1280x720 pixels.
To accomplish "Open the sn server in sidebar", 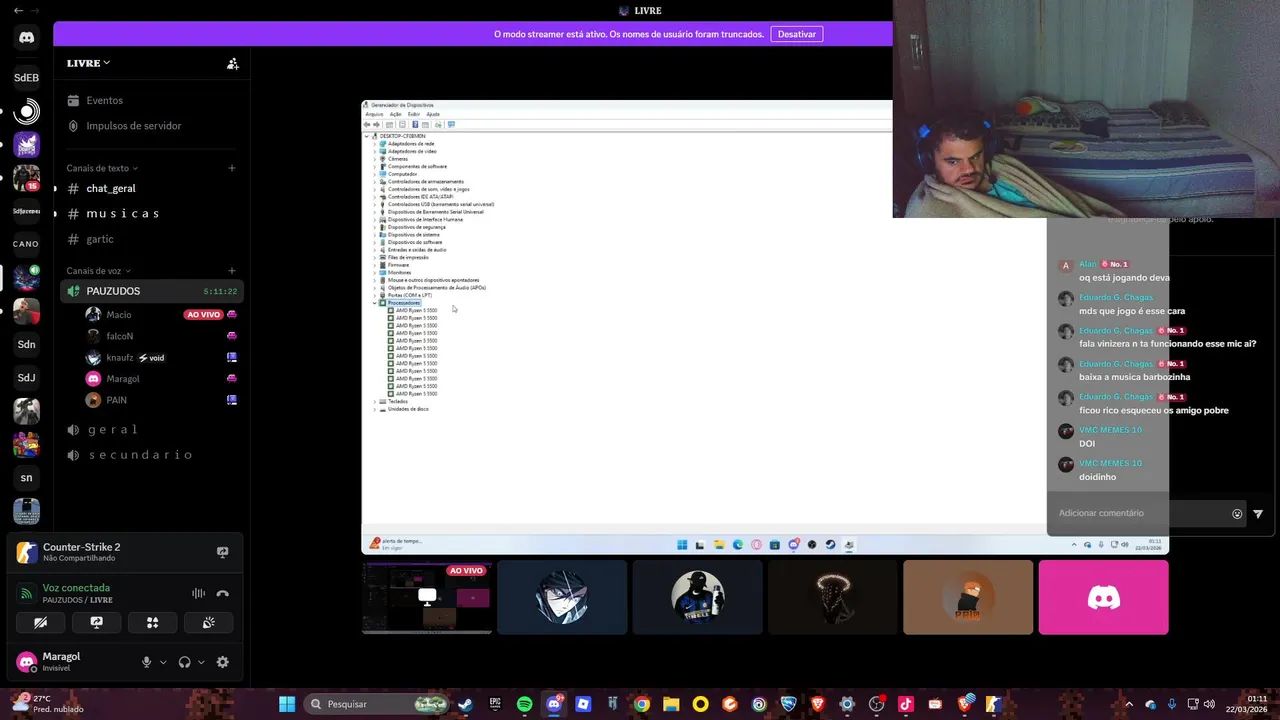I will (27, 477).
